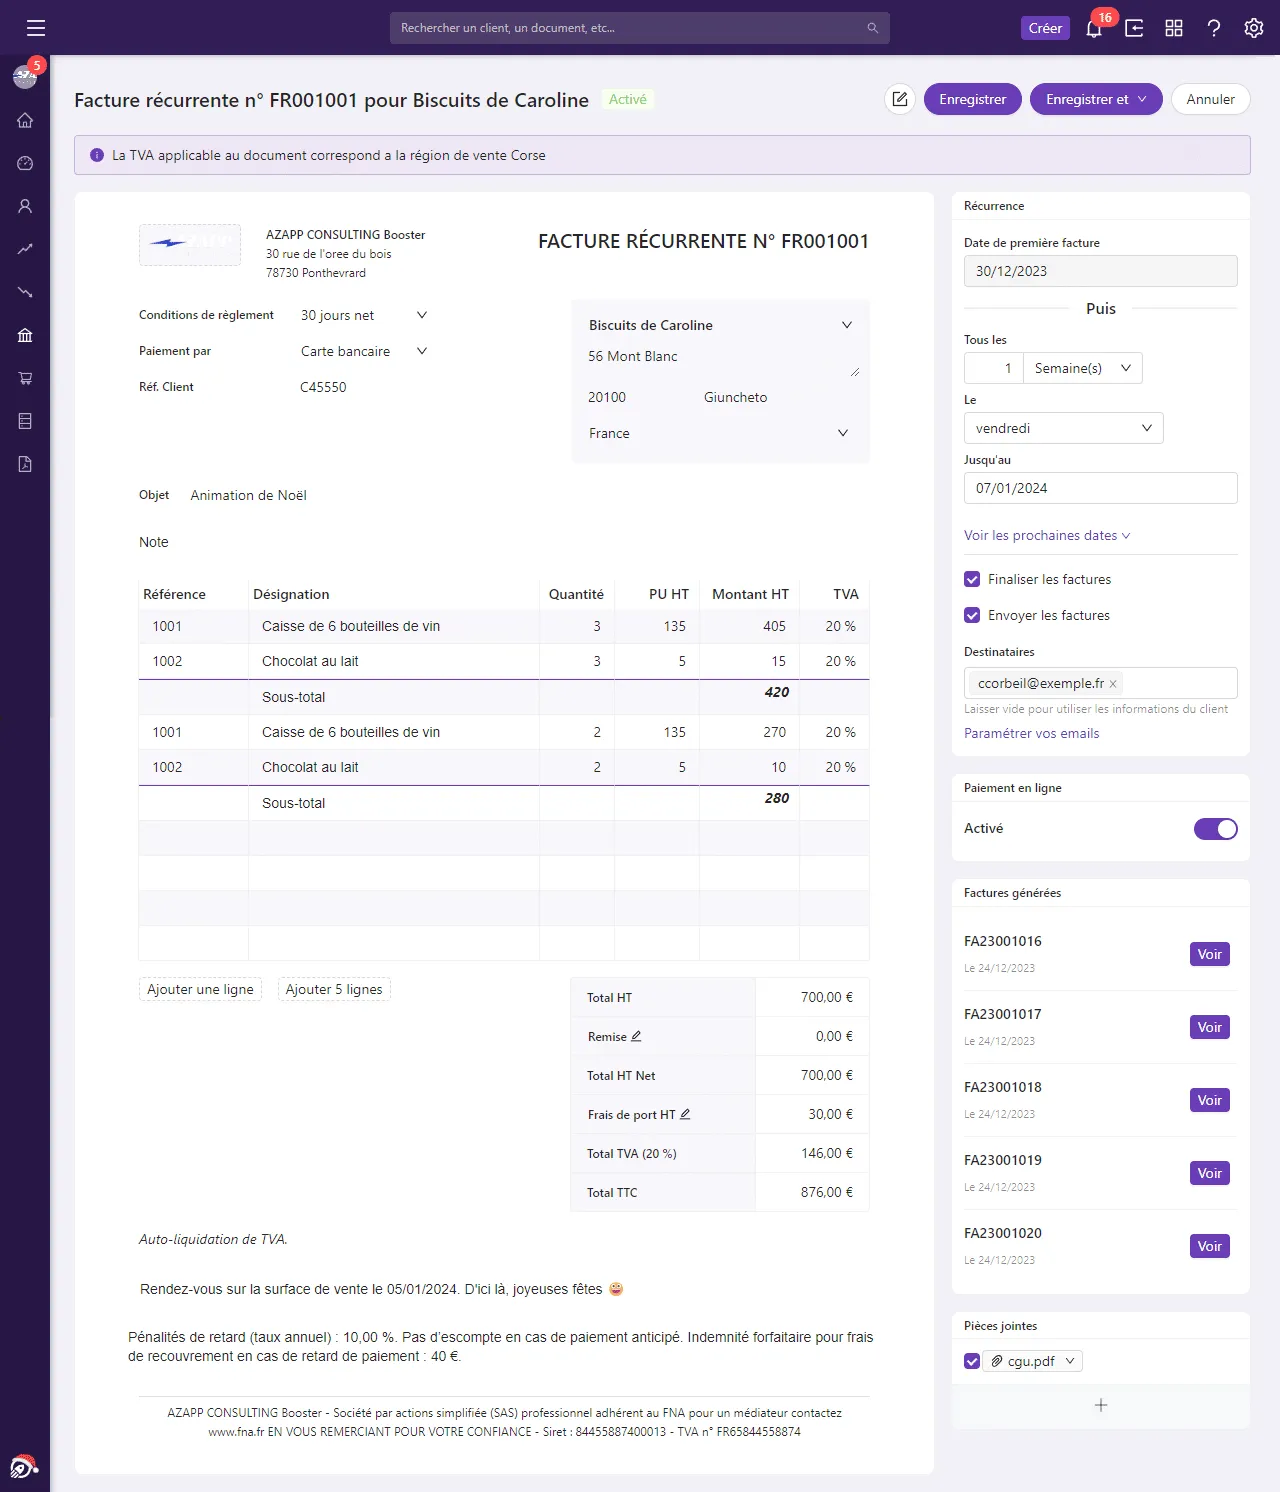Open the apps grid icon
1280x1492 pixels.
1174,28
